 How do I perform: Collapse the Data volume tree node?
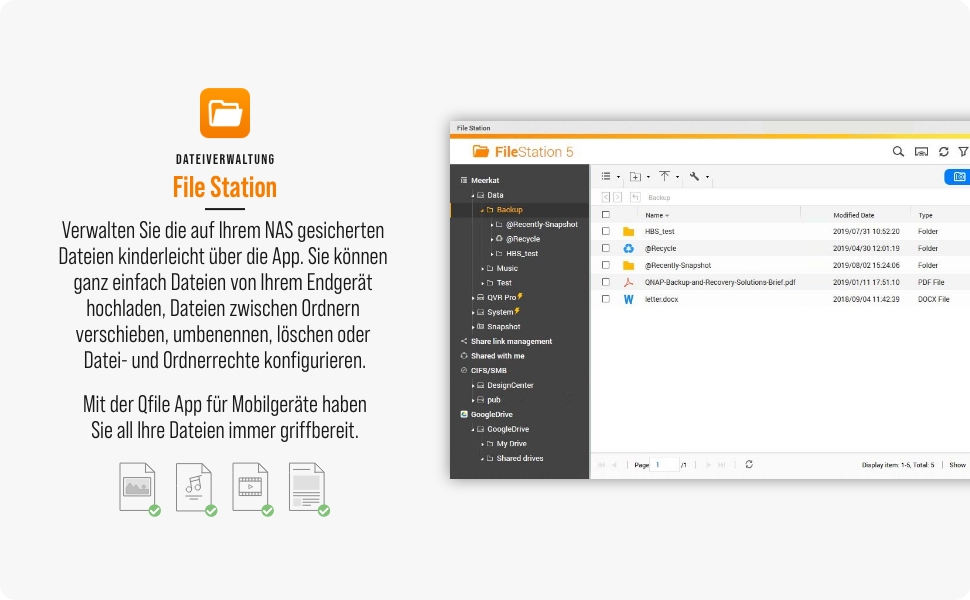pos(473,195)
